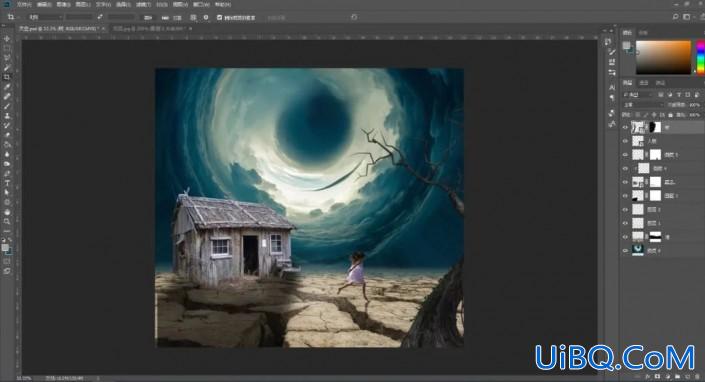Select the Healing Brush tool
Screen dimensions: 705x382
pyautogui.click(x=7, y=97)
